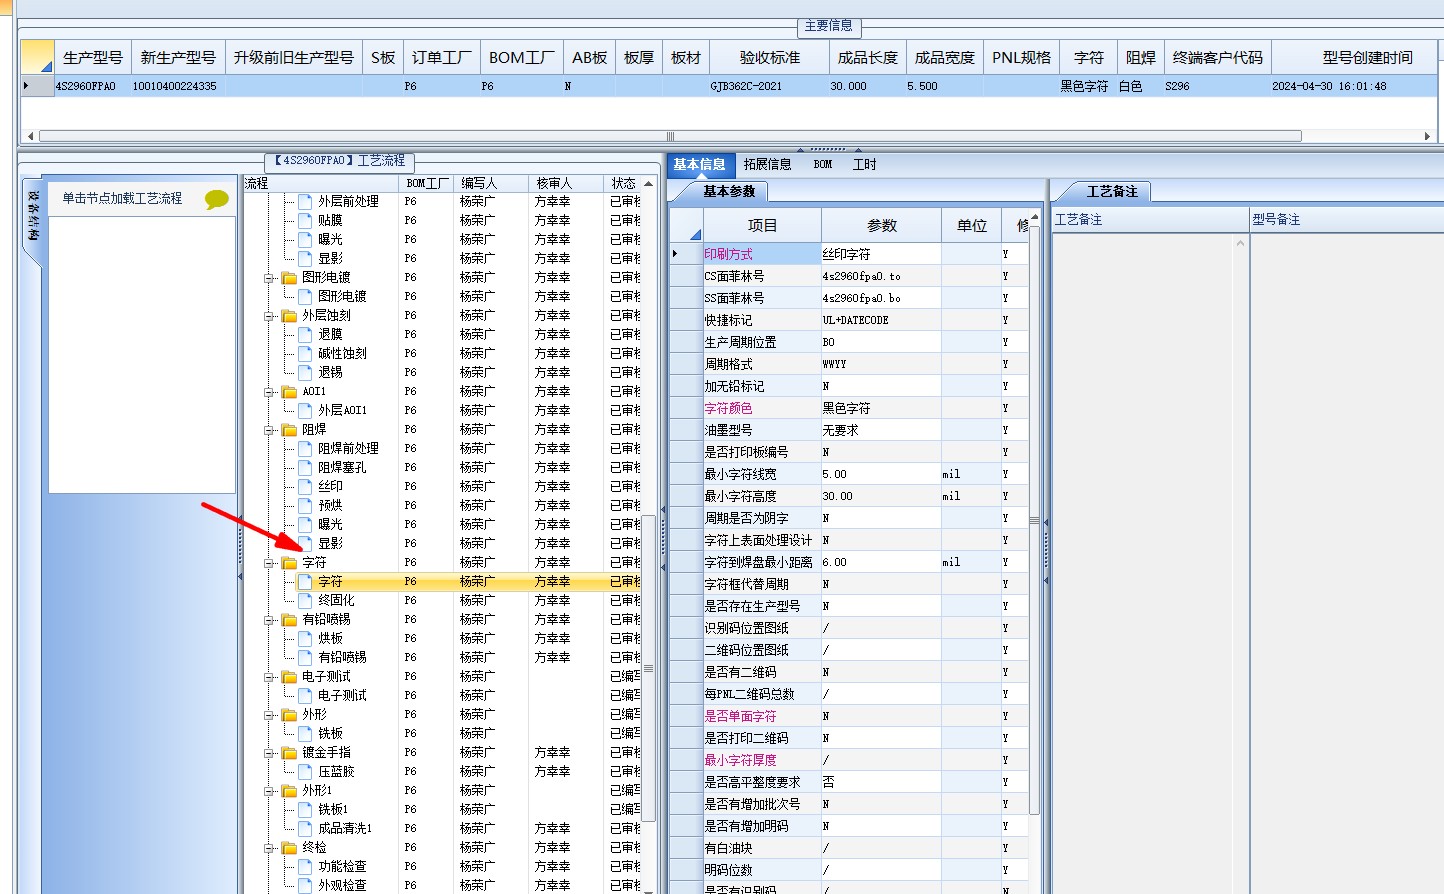Open the BOM tab

[x=823, y=164]
